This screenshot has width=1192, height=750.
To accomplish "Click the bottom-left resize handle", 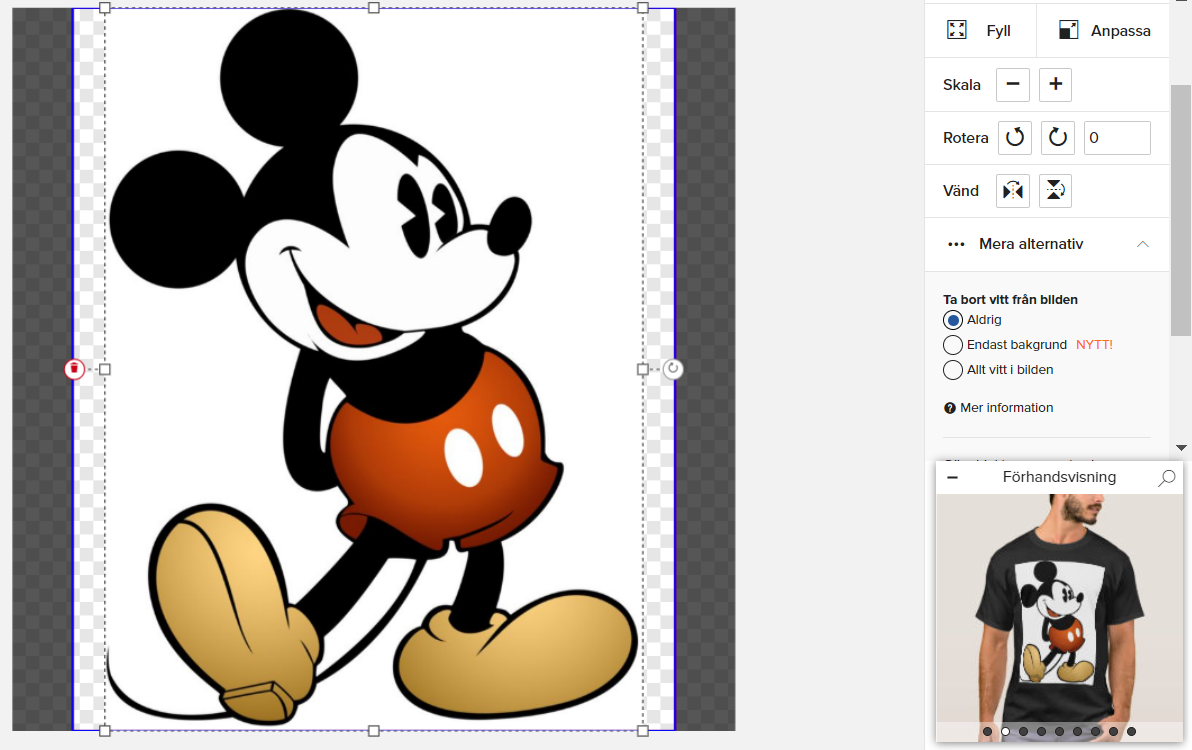I will pyautogui.click(x=105, y=730).
